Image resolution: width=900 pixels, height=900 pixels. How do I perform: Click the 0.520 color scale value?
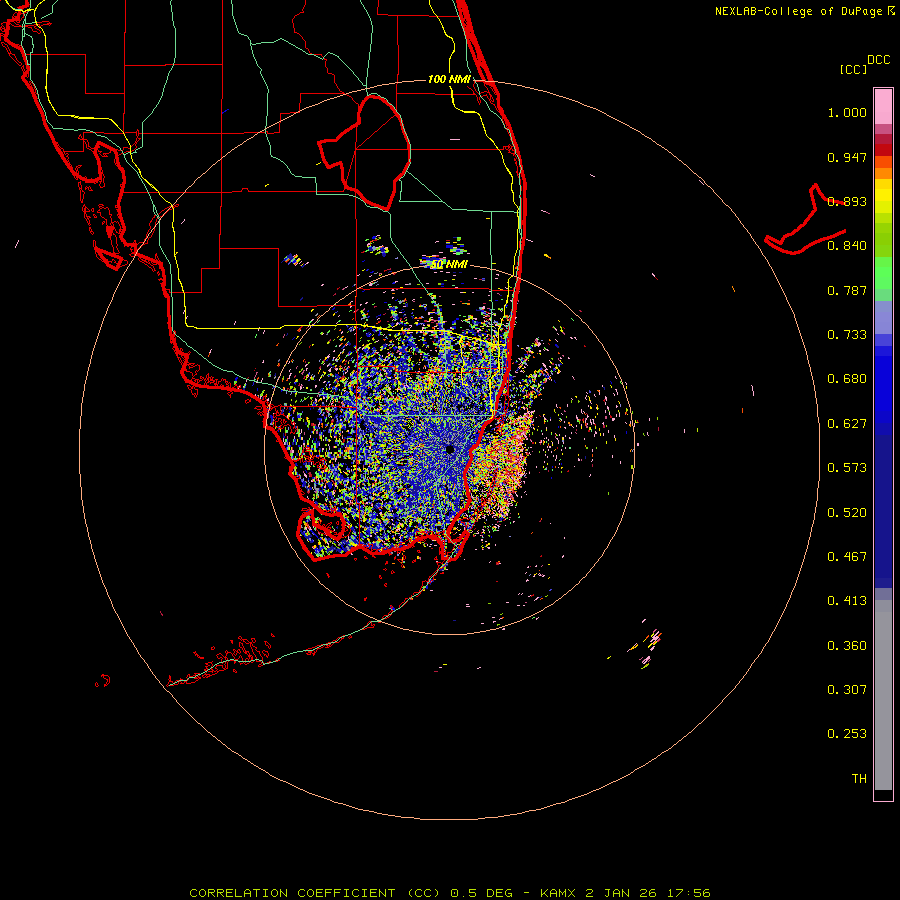[x=847, y=513]
